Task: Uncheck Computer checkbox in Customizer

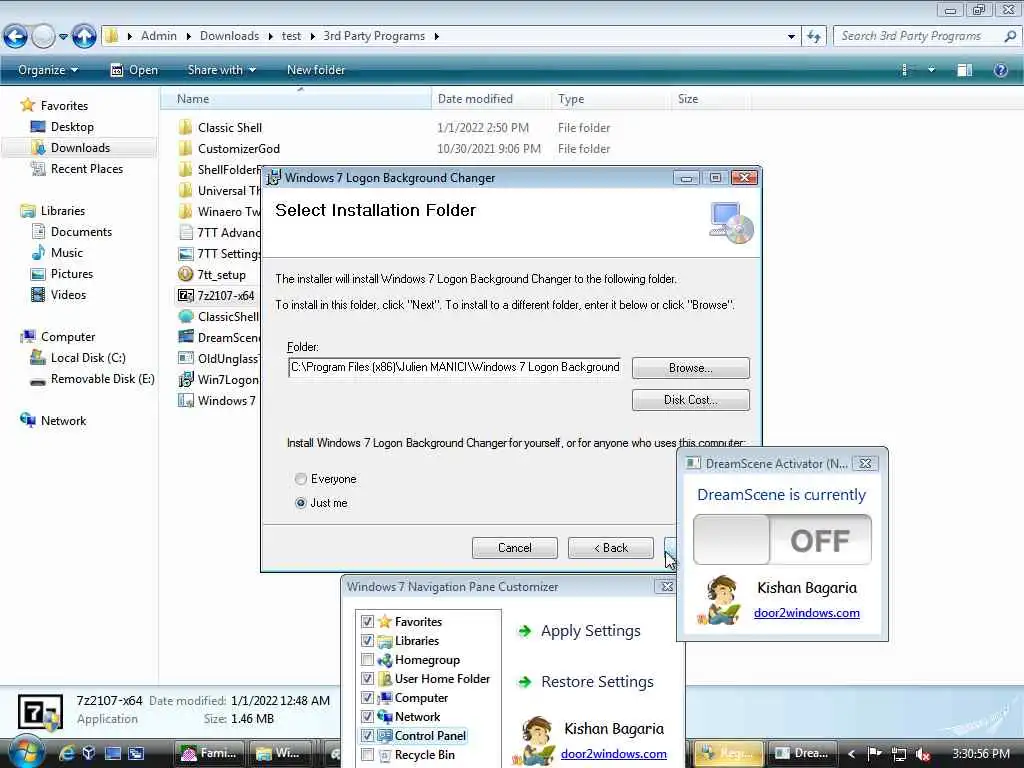Action: 367,697
